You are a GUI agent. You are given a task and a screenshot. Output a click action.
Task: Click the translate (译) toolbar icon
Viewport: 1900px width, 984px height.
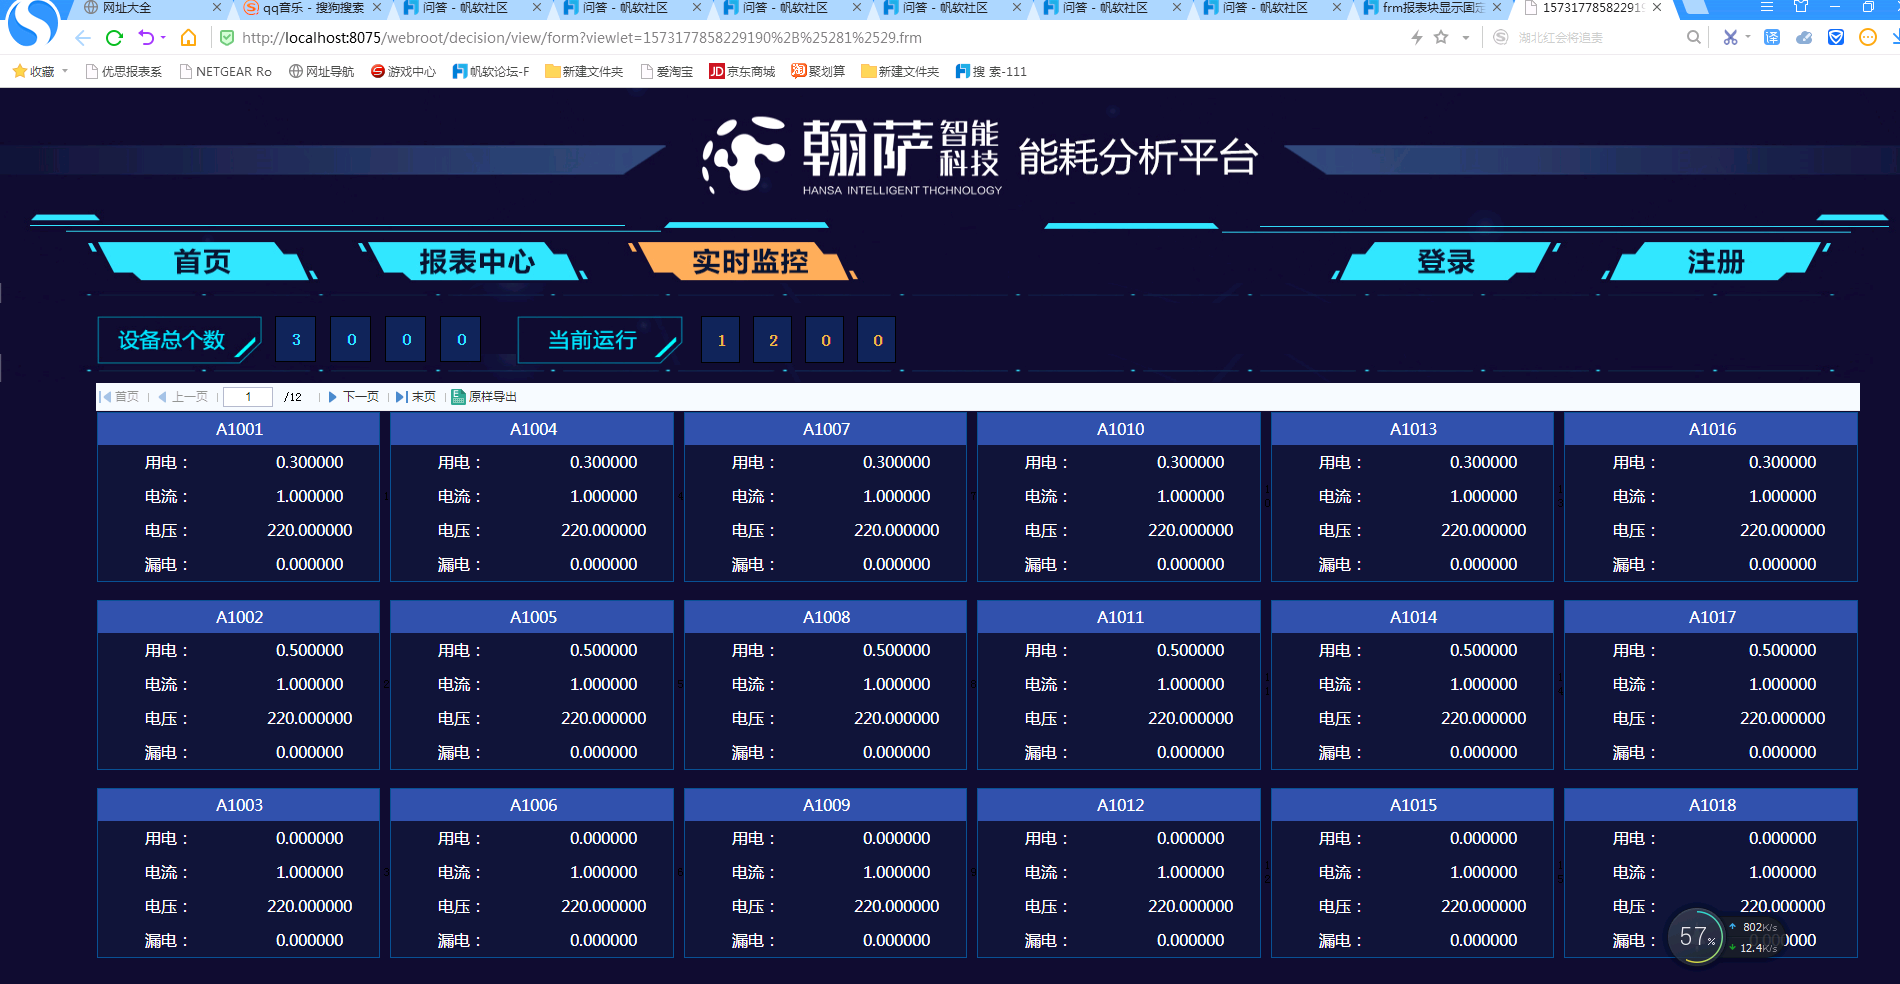(1772, 38)
